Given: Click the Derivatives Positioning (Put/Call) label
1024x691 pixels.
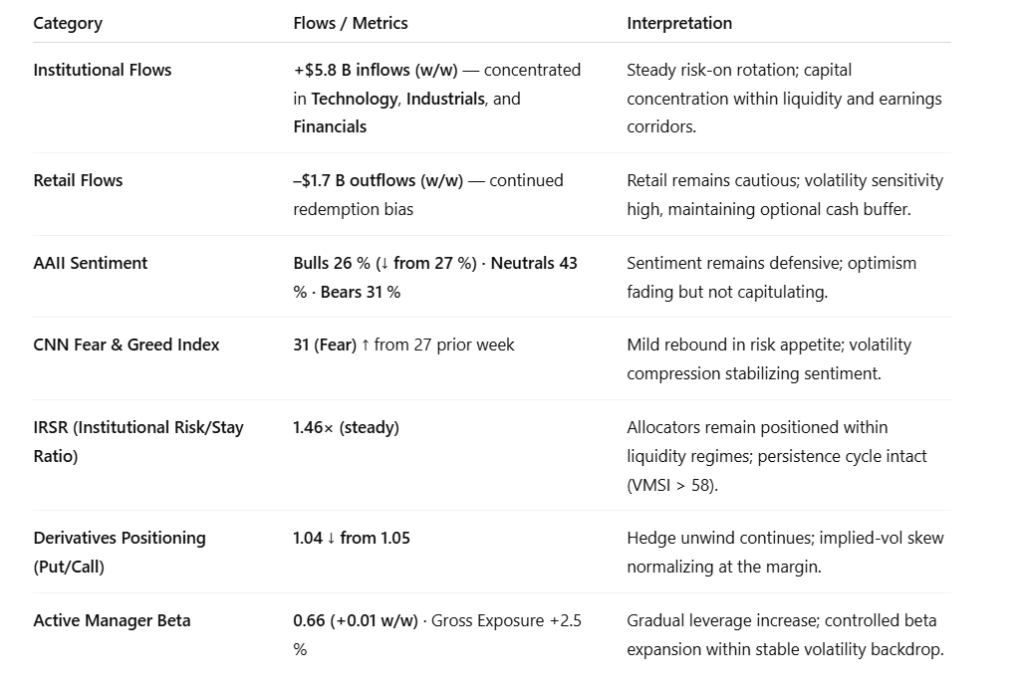Looking at the screenshot, I should point(119,551).
